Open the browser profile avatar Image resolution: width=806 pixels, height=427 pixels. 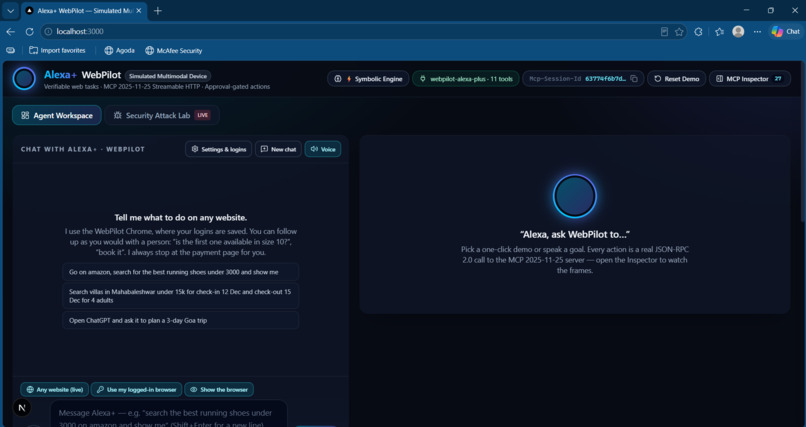point(738,32)
